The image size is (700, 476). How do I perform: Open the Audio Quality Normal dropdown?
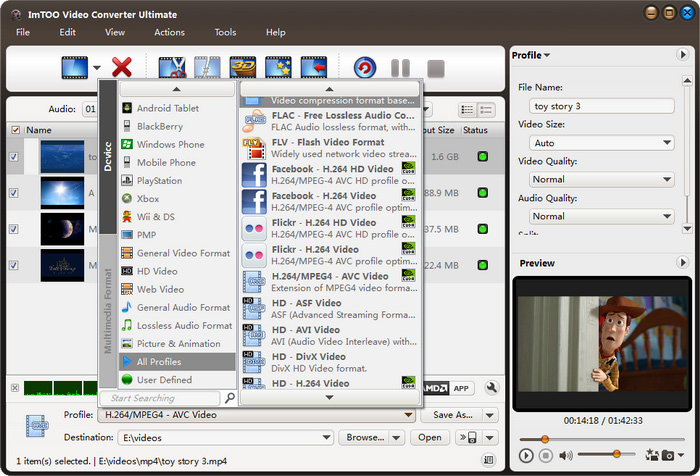(601, 216)
